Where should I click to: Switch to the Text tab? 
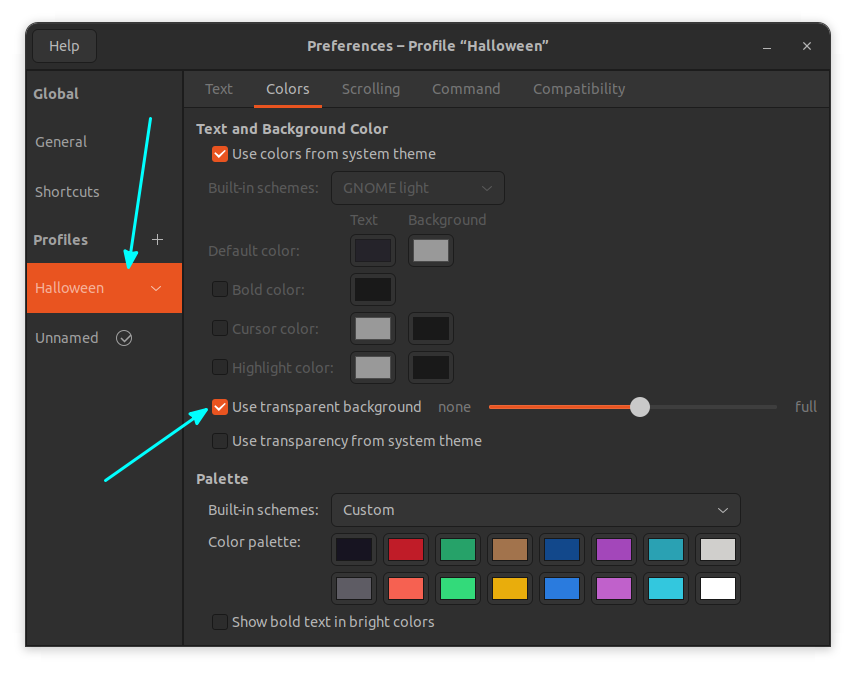point(218,89)
